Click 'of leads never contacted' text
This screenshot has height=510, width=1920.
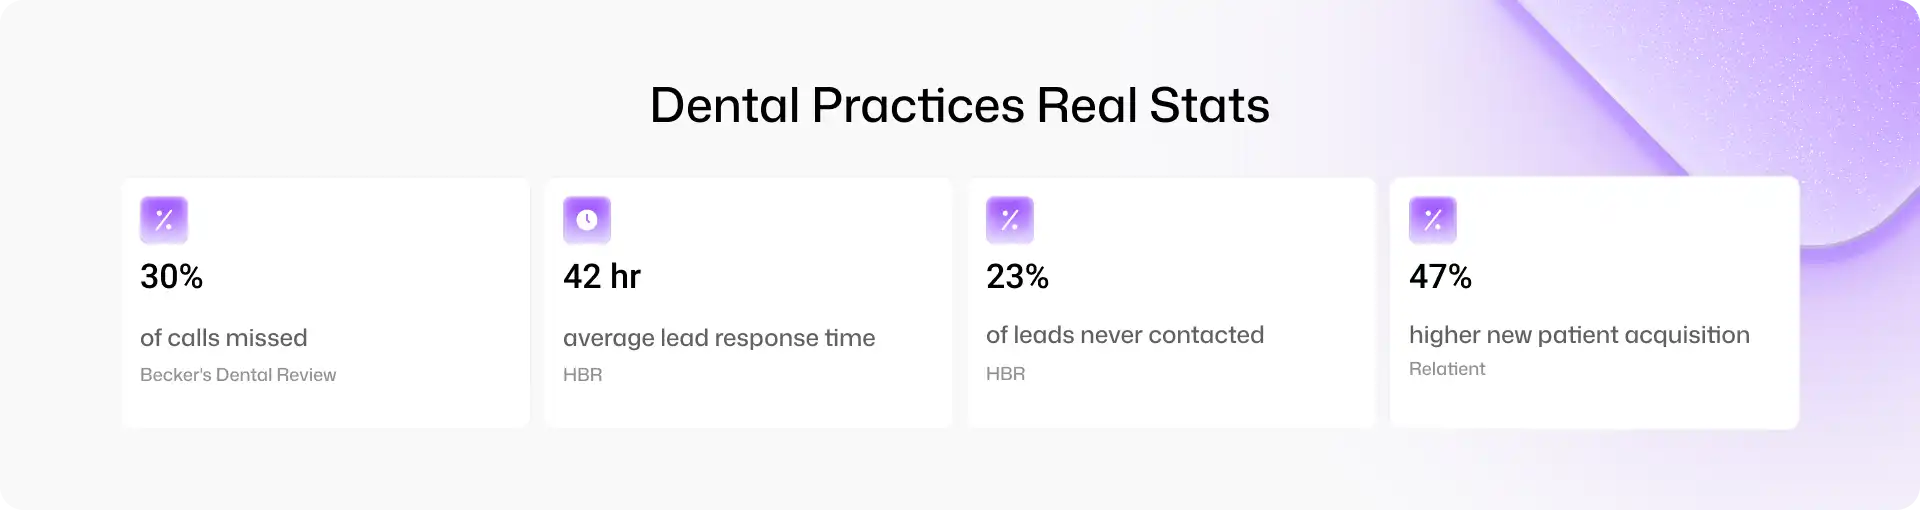(1125, 335)
